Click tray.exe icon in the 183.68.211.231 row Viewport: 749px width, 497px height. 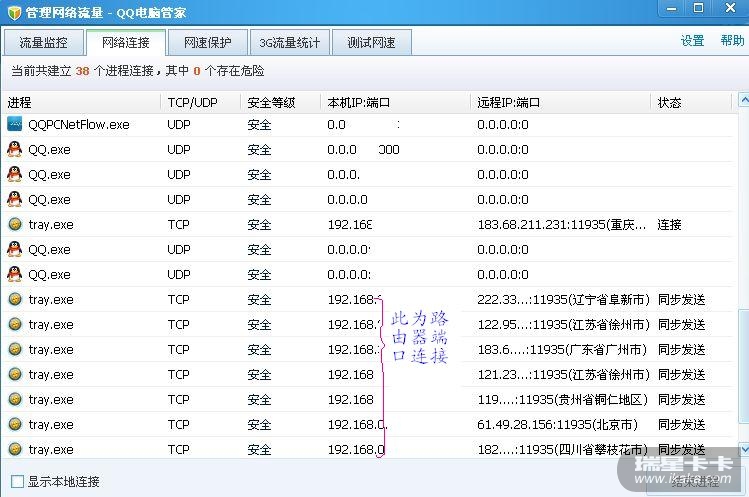coord(15,224)
